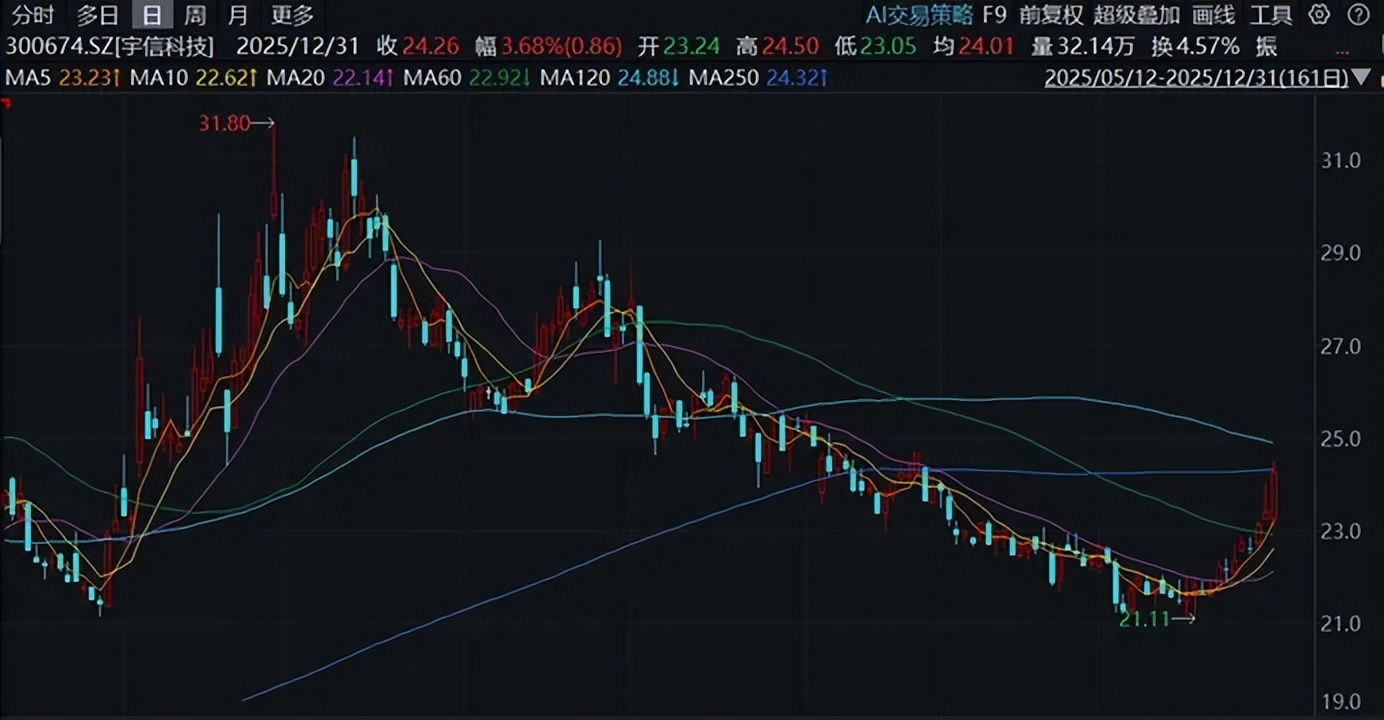Switch to 多日 multi-day tab
1384x720 pixels.
click(x=97, y=15)
